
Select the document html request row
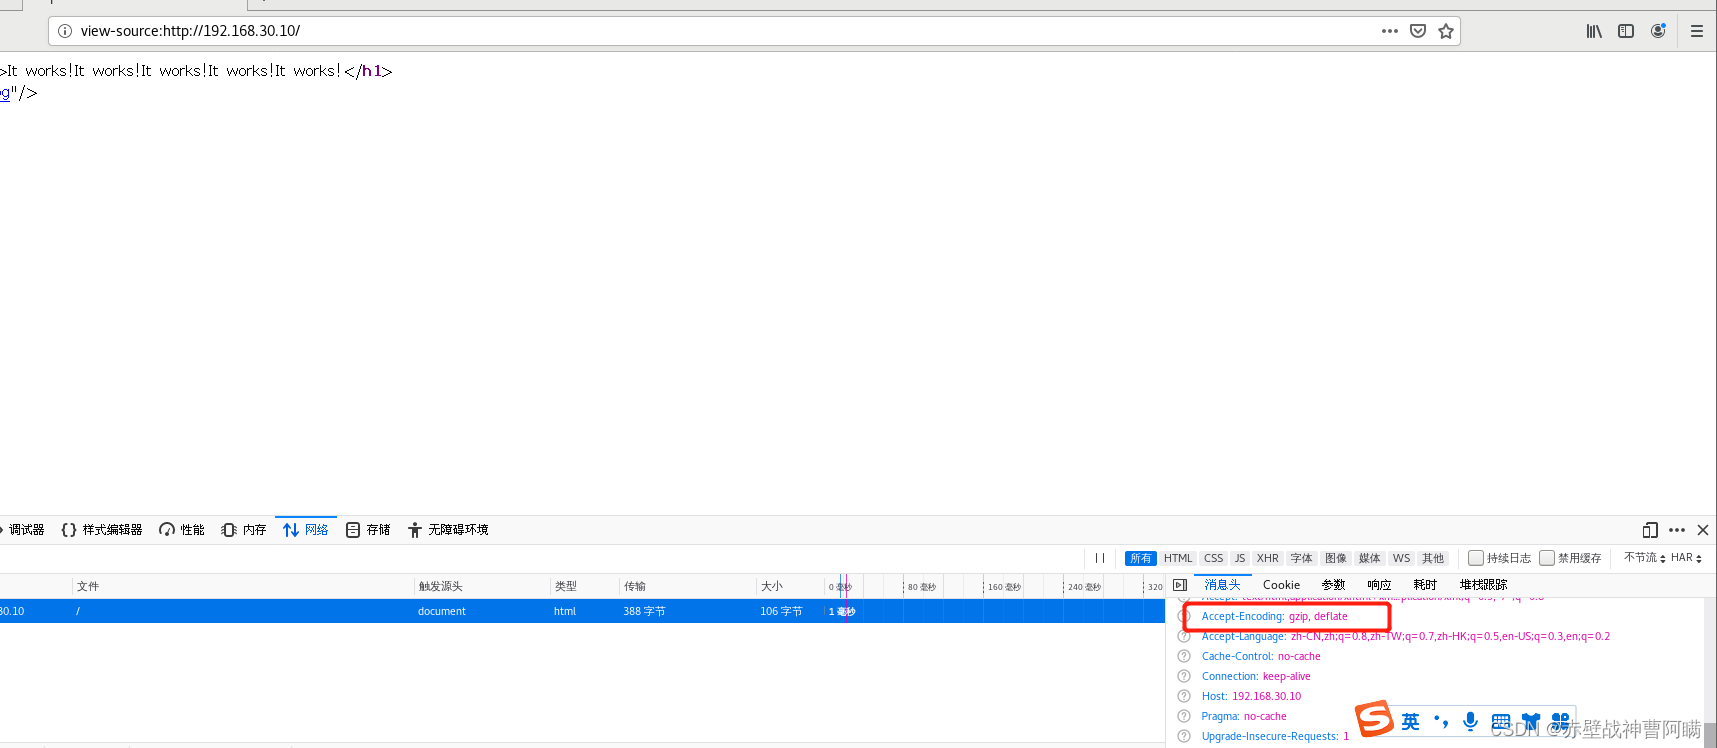coord(582,611)
